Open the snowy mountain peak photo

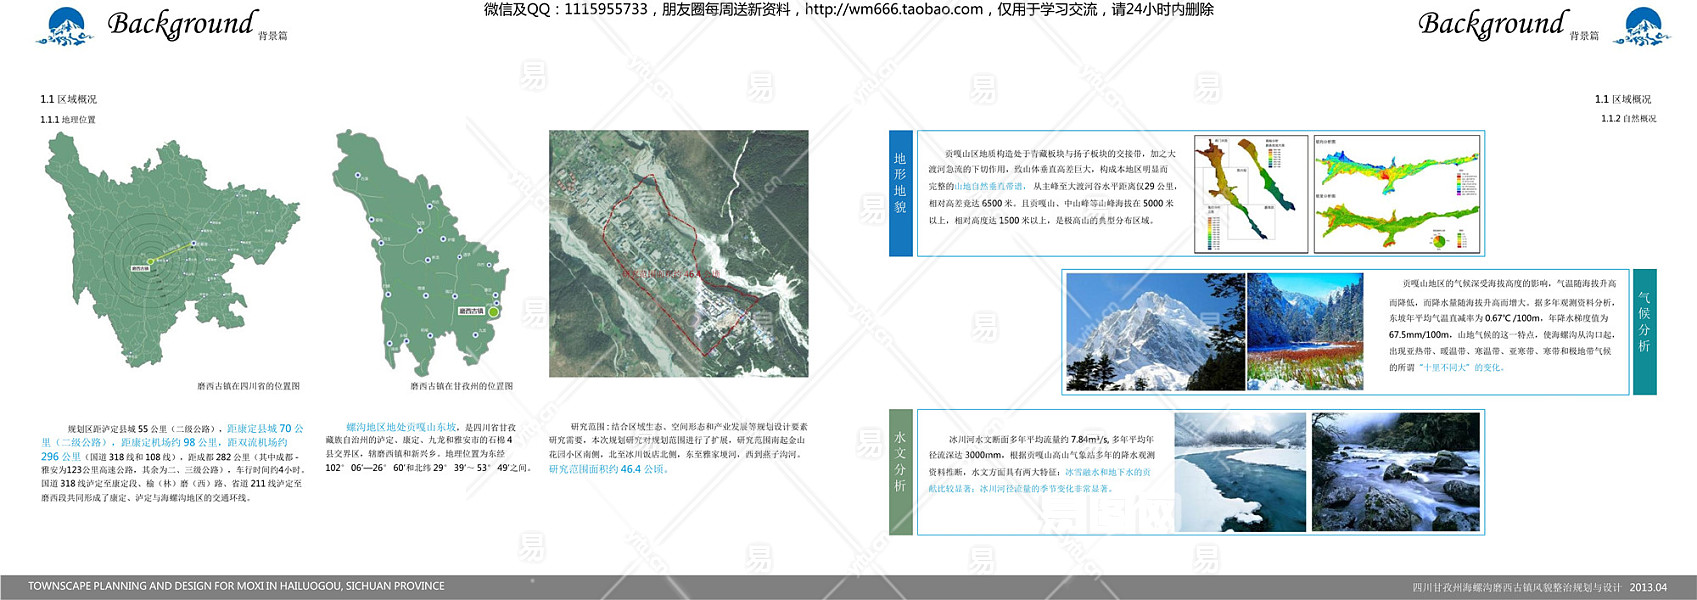pyautogui.click(x=1154, y=331)
